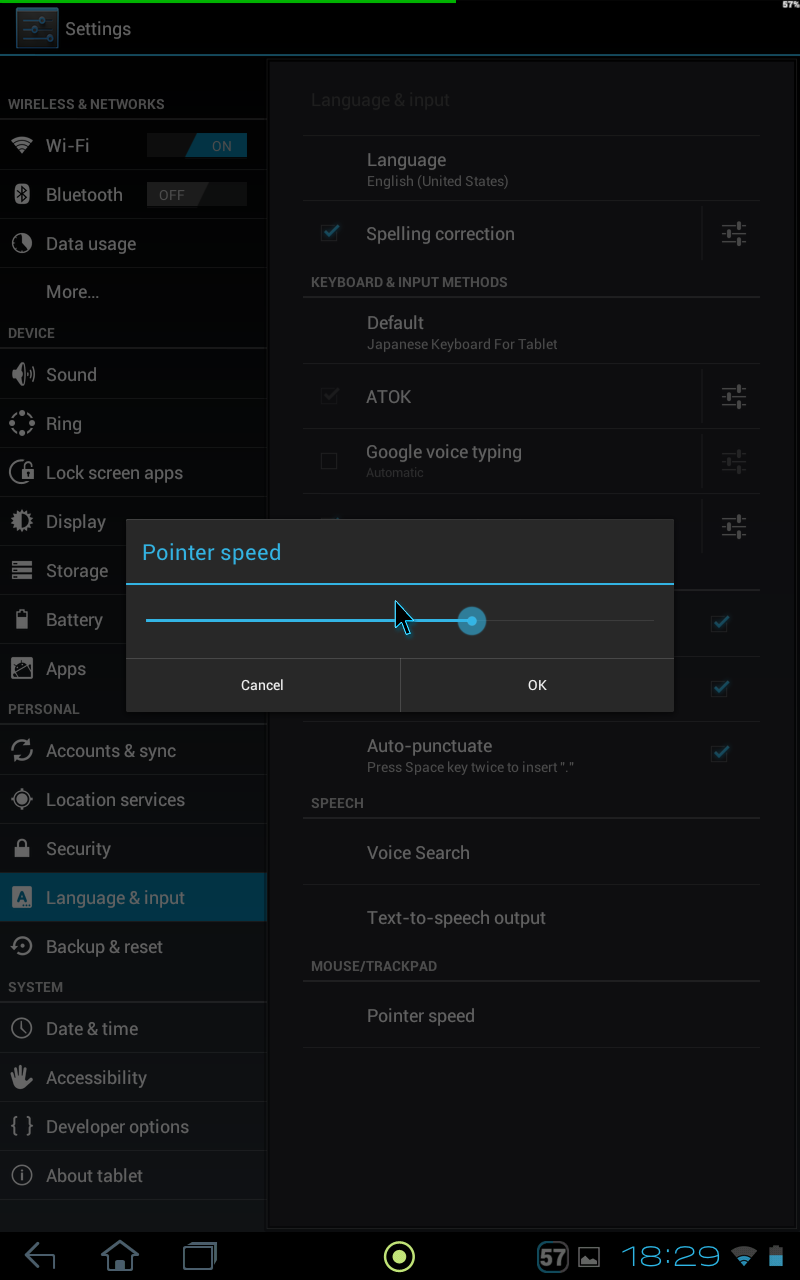Disable the Auto-punctuate checkbox
This screenshot has width=800, height=1280.
(x=719, y=753)
